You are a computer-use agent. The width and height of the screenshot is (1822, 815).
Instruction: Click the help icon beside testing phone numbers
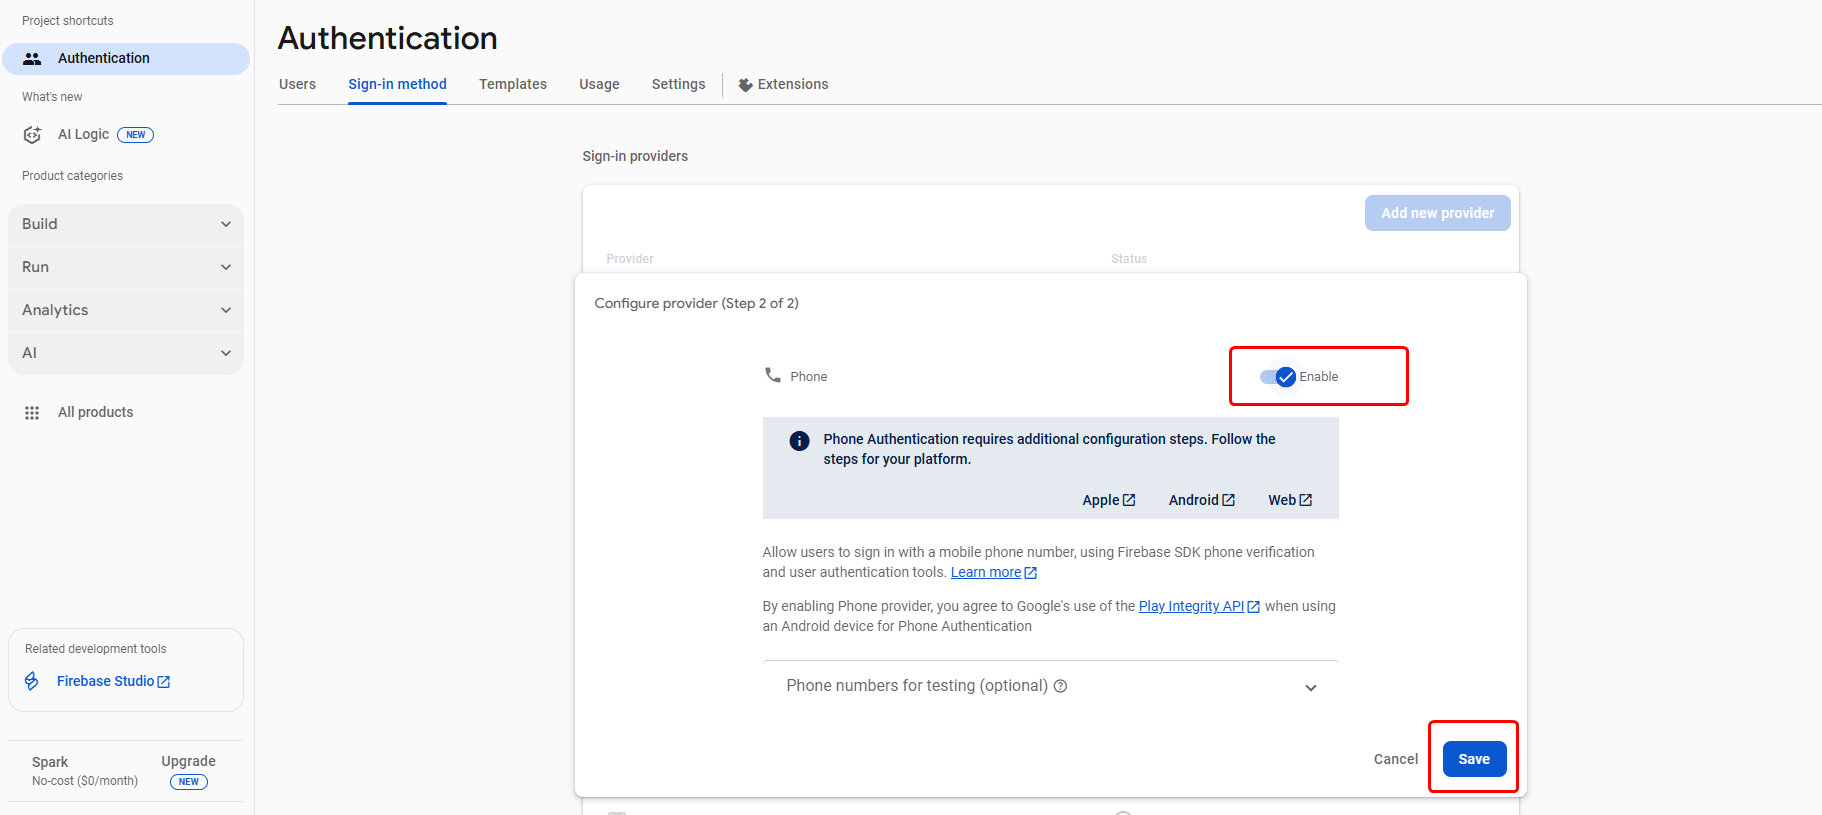[1061, 686]
